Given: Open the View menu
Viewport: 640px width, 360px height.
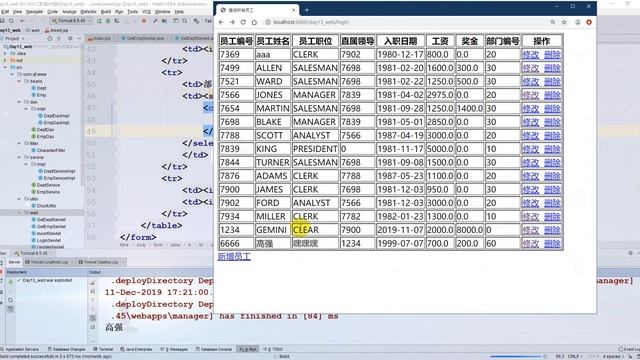Looking at the screenshot, I should (18, 12).
